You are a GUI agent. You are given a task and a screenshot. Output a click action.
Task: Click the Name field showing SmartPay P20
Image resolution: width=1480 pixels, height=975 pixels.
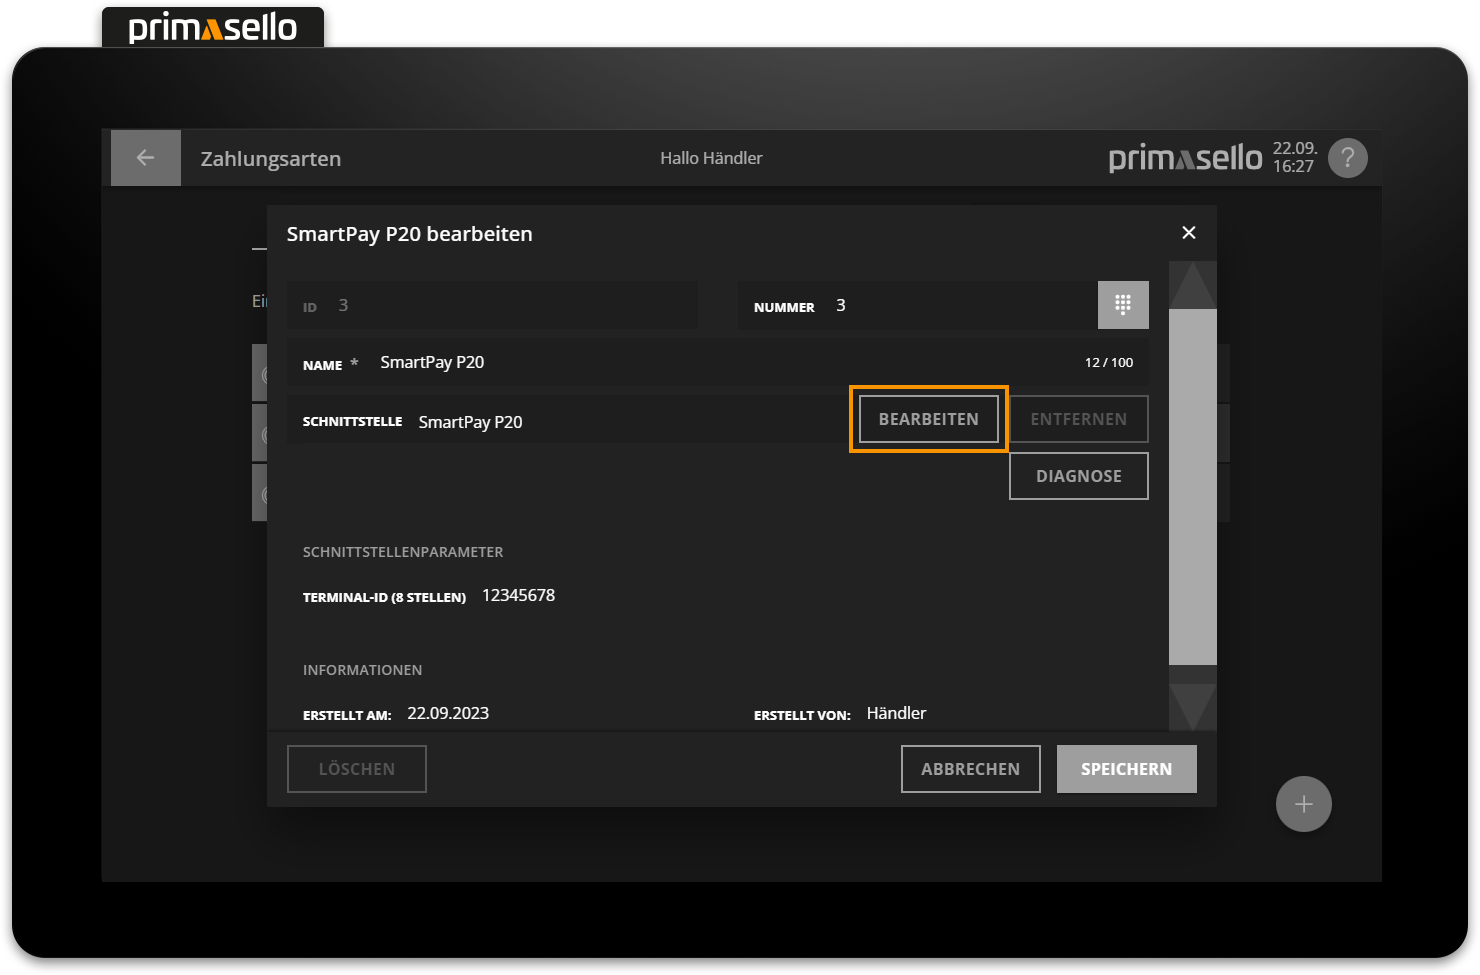(432, 361)
